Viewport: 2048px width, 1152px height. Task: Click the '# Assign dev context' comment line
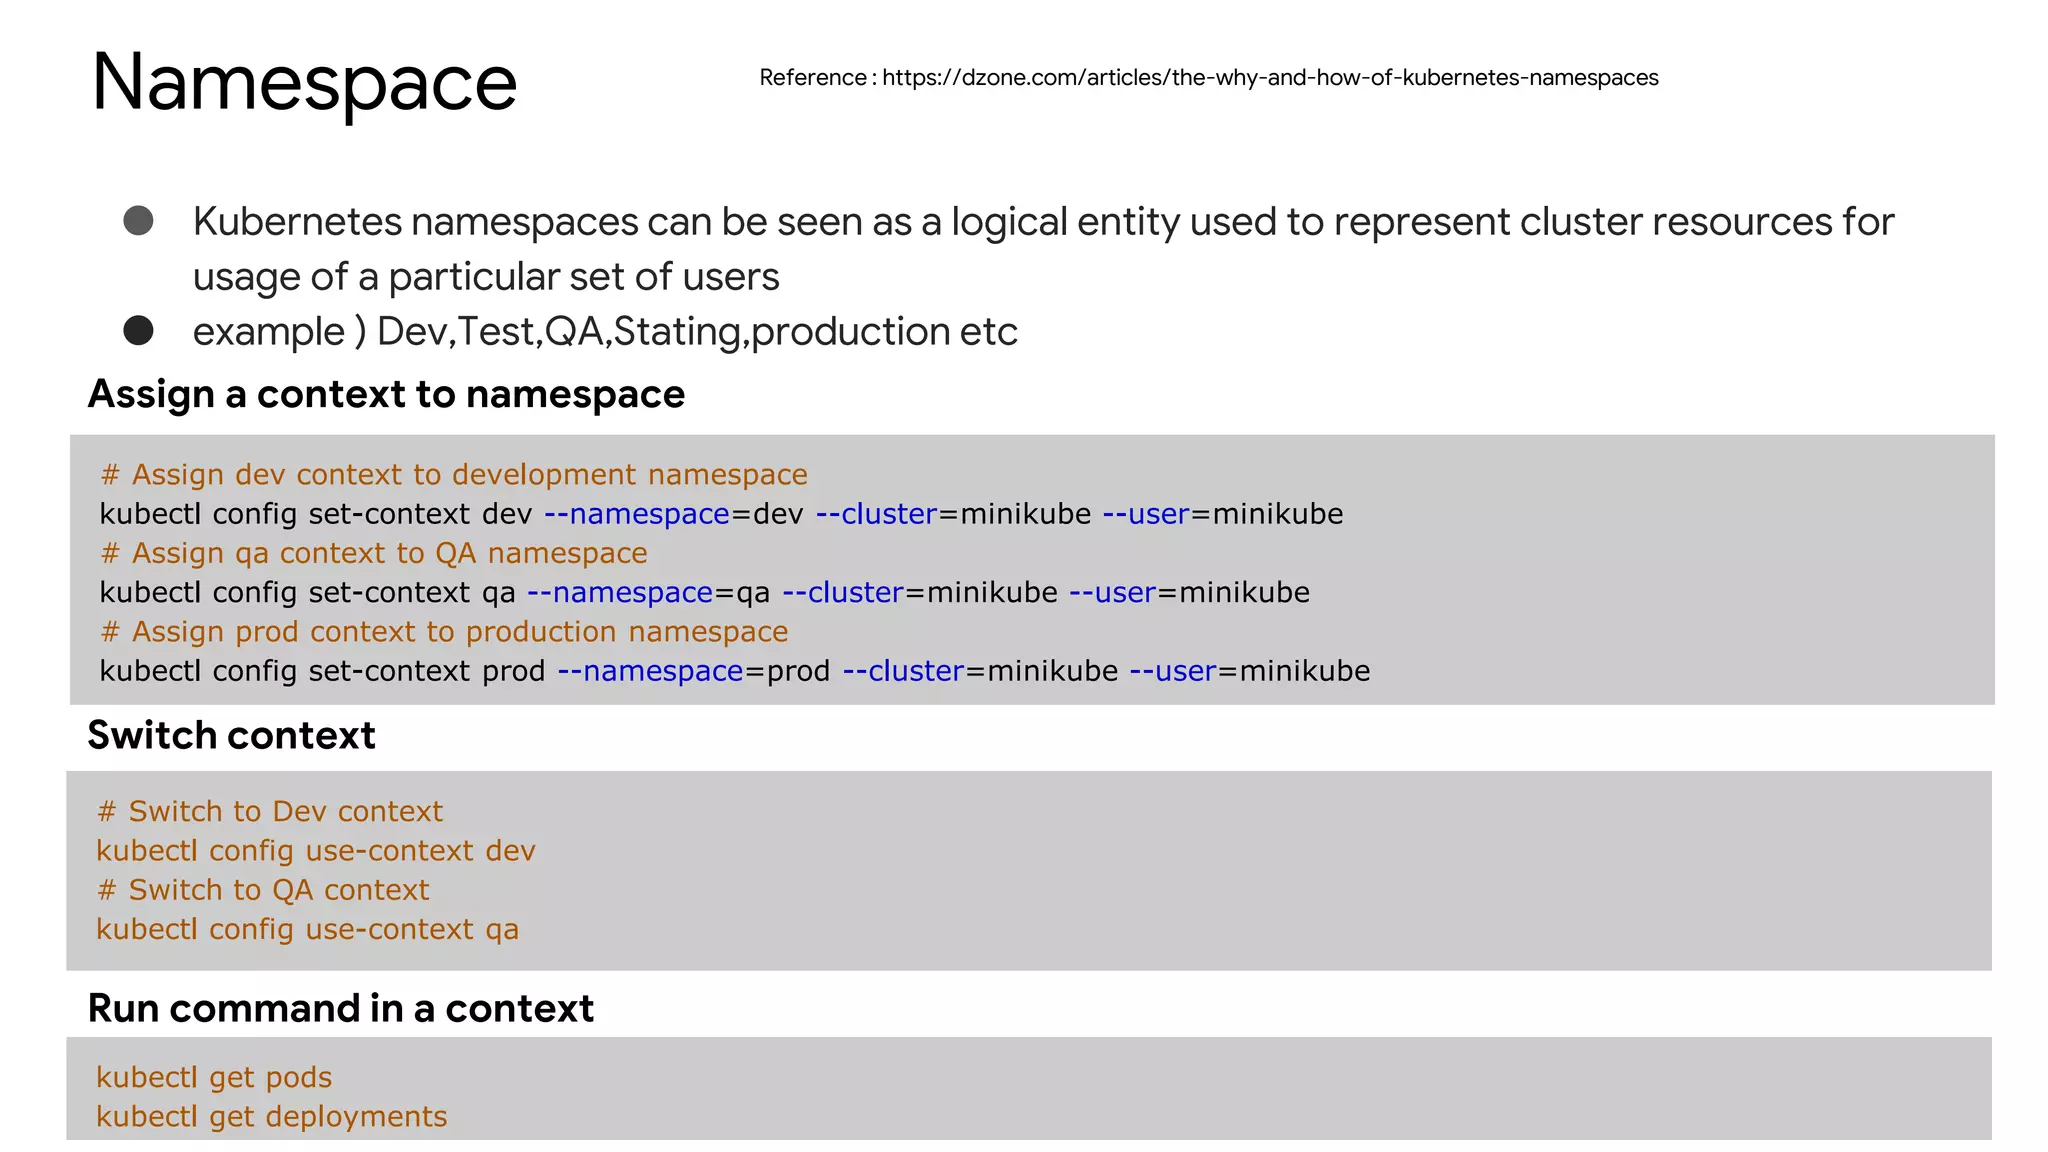pos(454,474)
